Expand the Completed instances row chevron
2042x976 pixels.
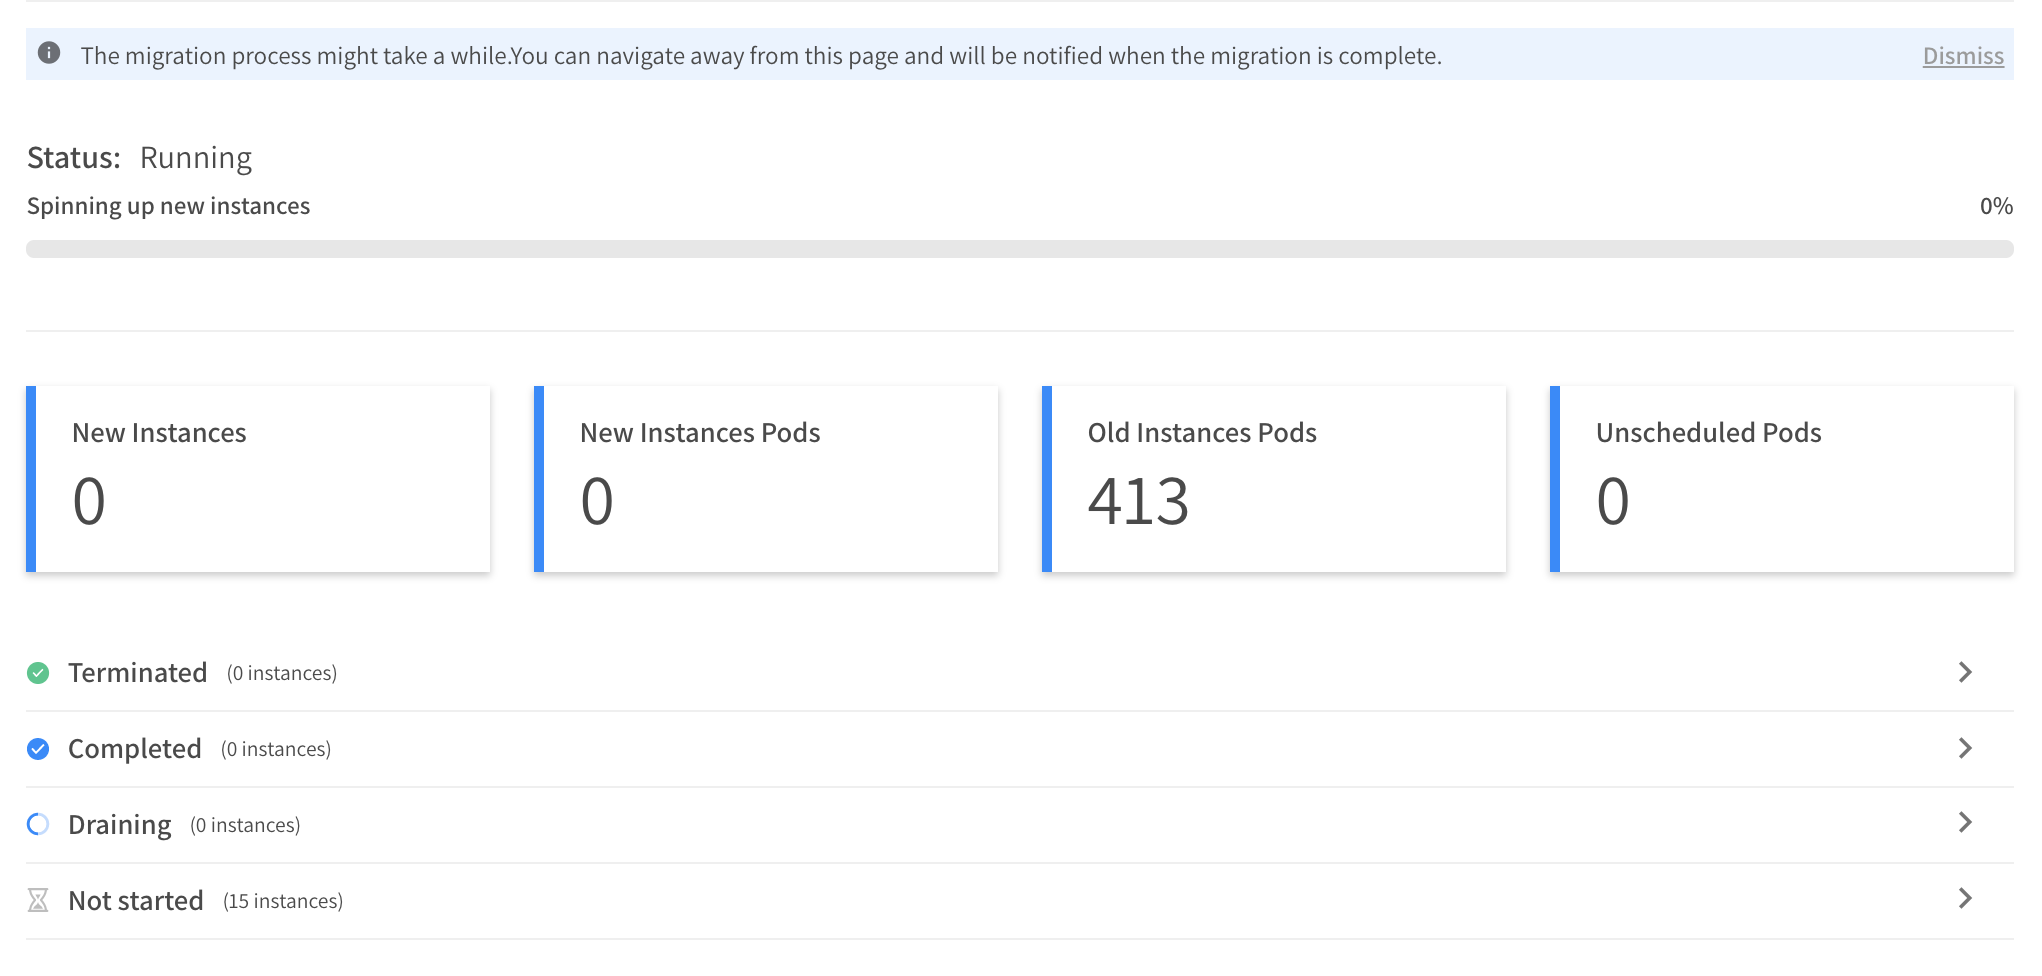pos(1964,748)
